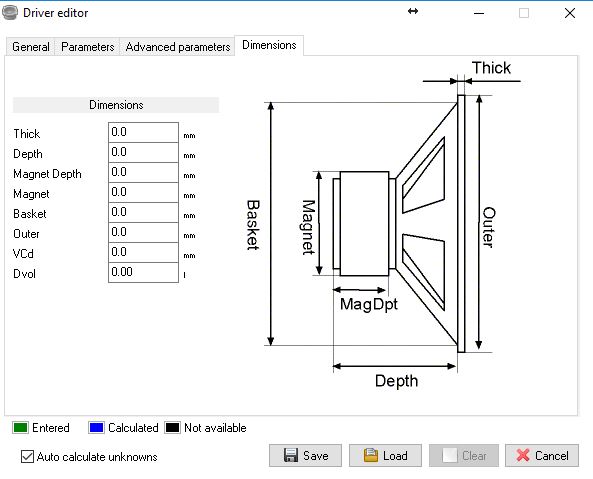Select the Dimensions tab

click(269, 45)
